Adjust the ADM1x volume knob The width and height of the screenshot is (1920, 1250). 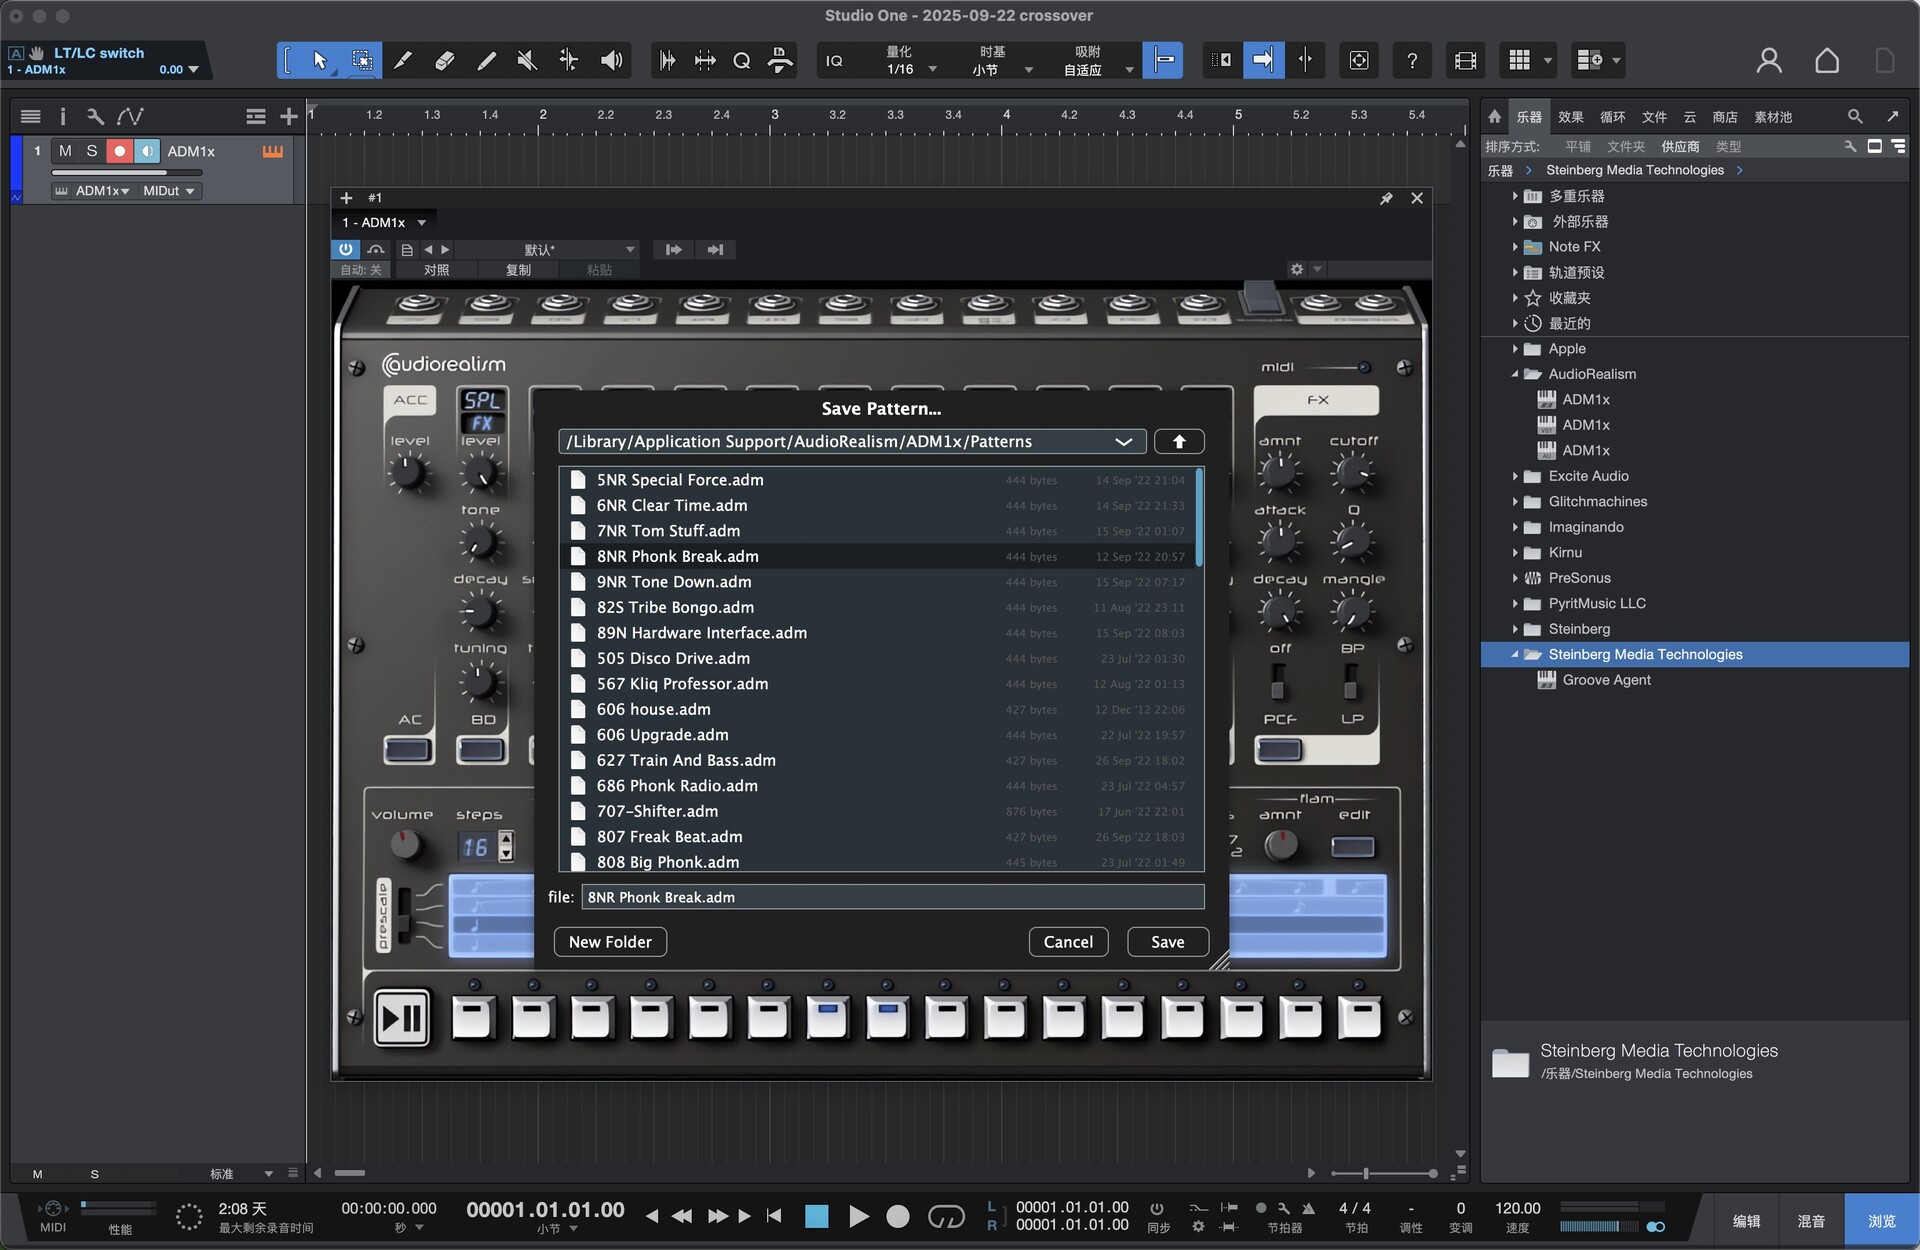click(x=404, y=846)
